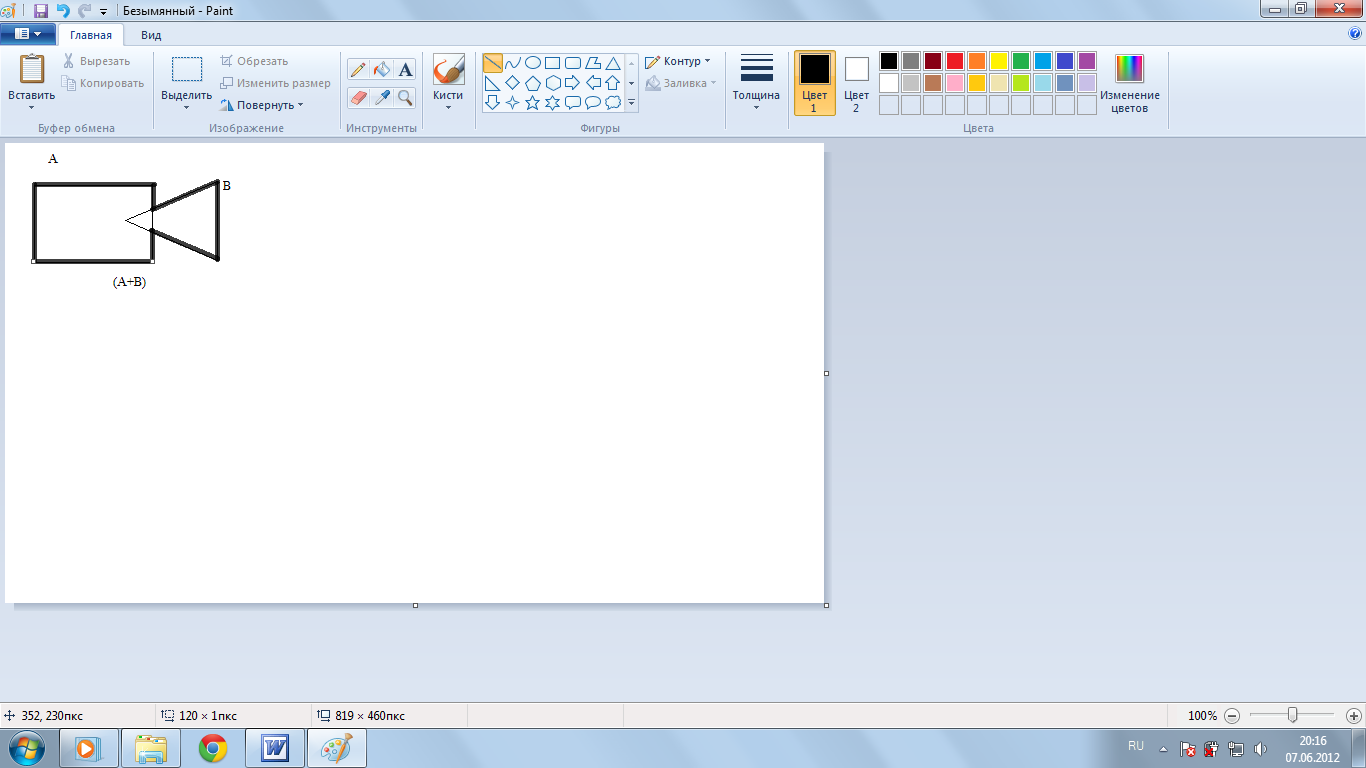Select the Fill with color bucket tool

click(381, 69)
